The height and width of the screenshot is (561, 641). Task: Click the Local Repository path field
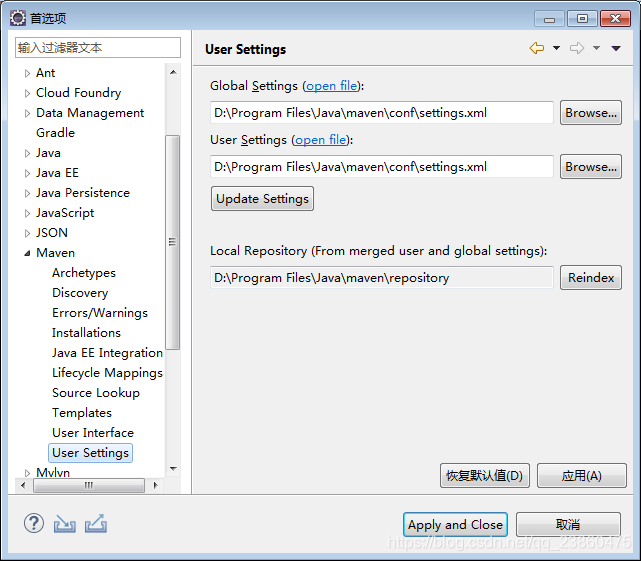[382, 278]
